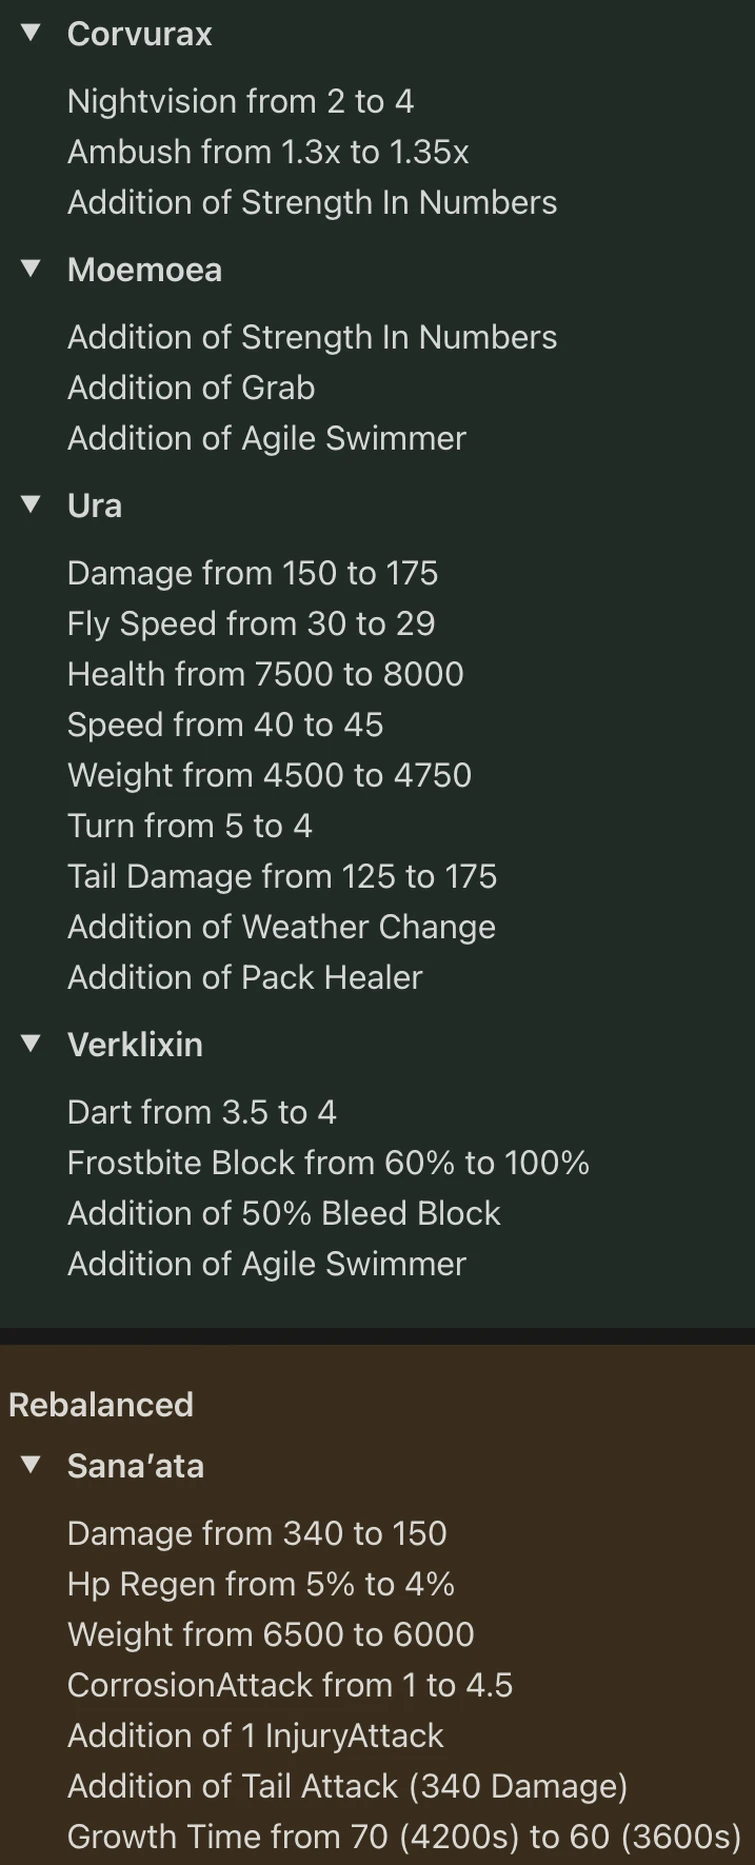Collapse the Corvurax section triangle
The image size is (755, 1865).
31,33
